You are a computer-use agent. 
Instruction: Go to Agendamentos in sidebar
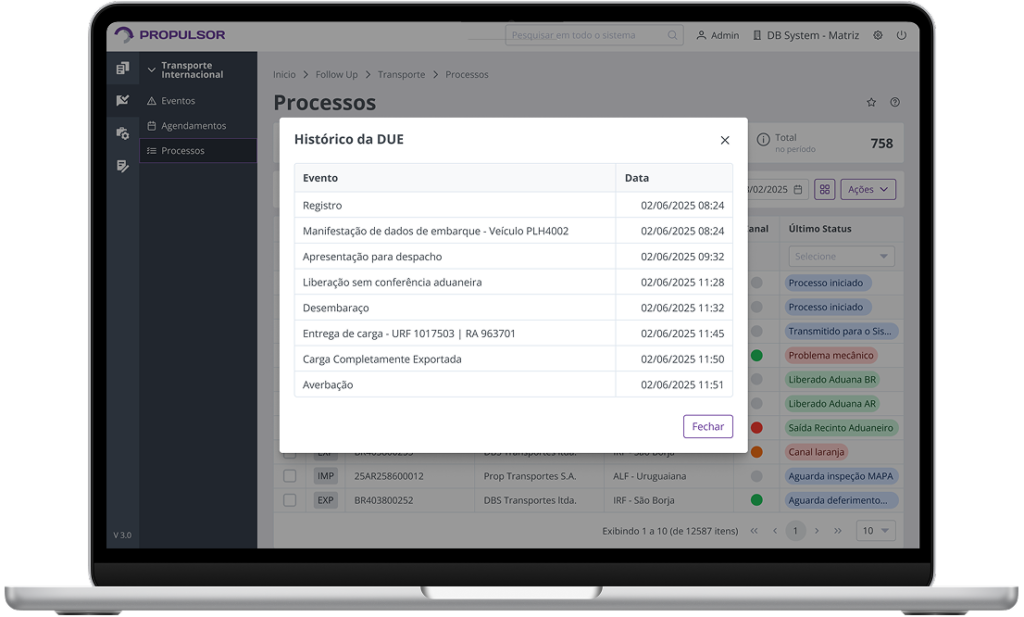[x=192, y=126]
